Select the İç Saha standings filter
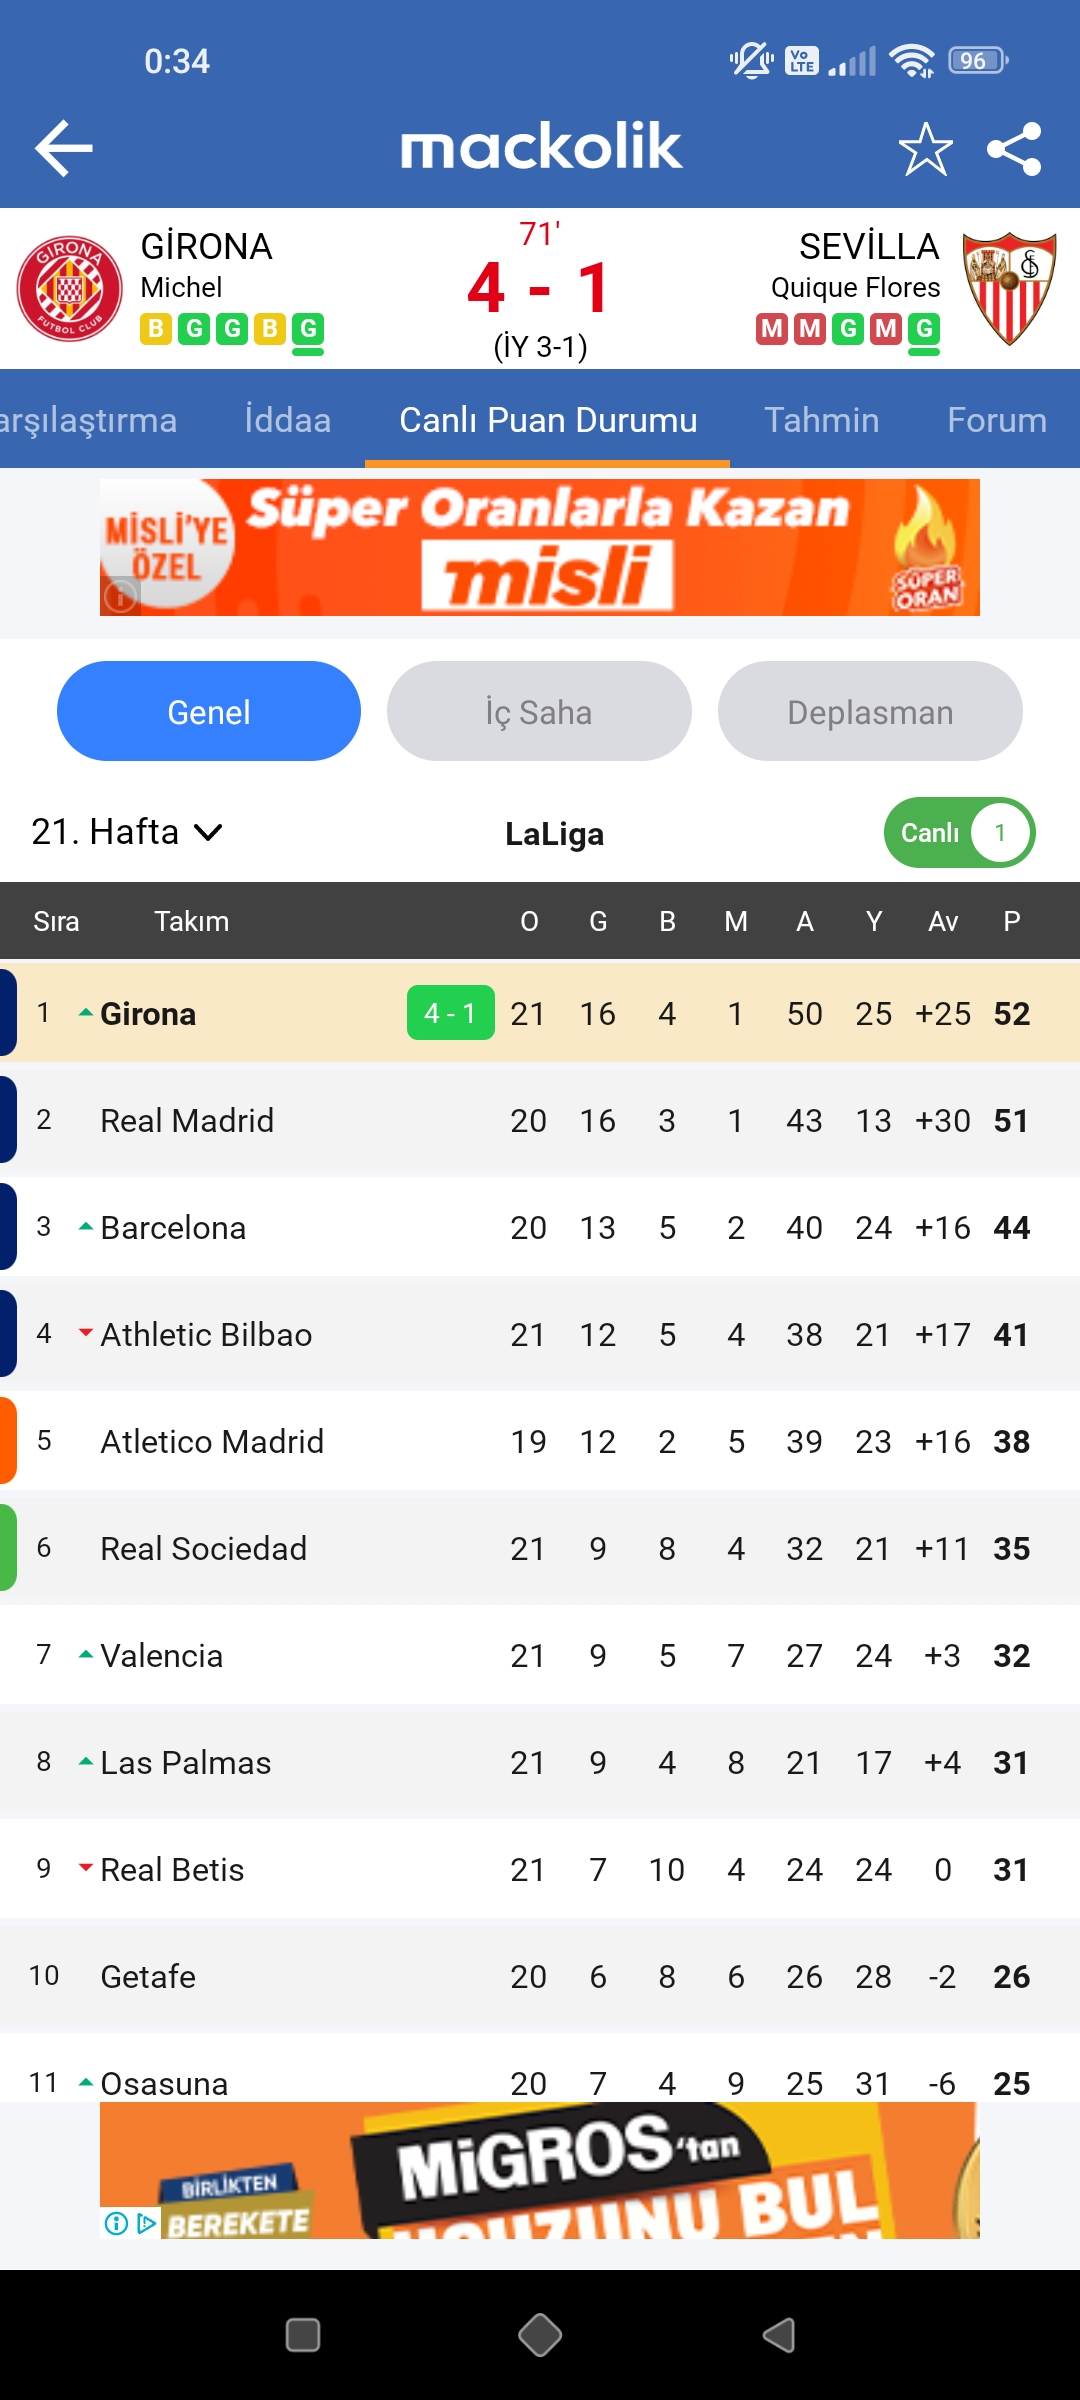The image size is (1080, 2400). click(x=539, y=711)
